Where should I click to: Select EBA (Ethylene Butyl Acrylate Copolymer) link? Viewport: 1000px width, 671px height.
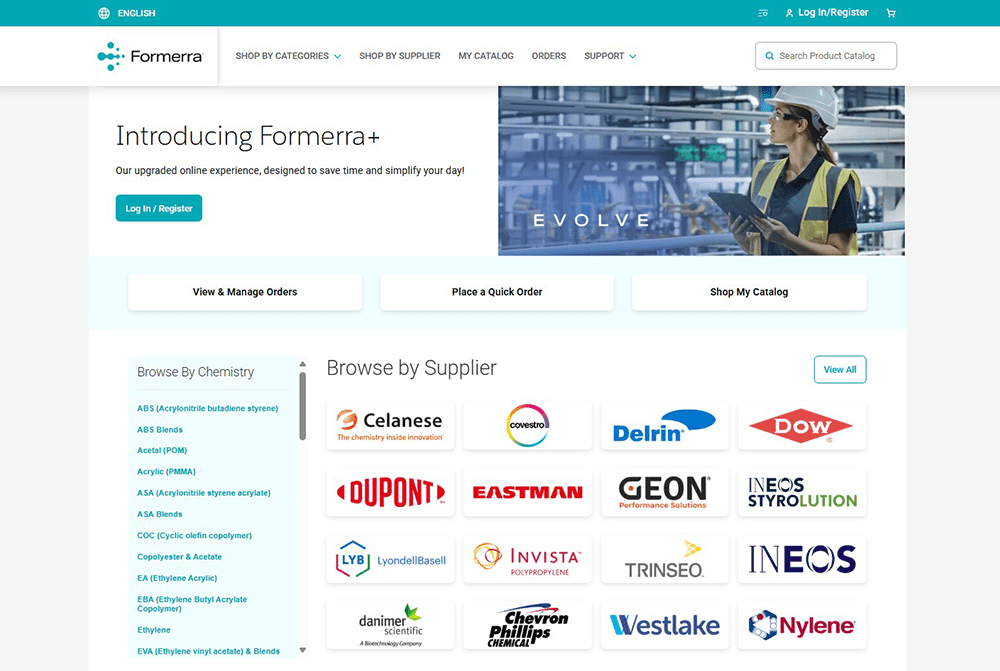[192, 604]
